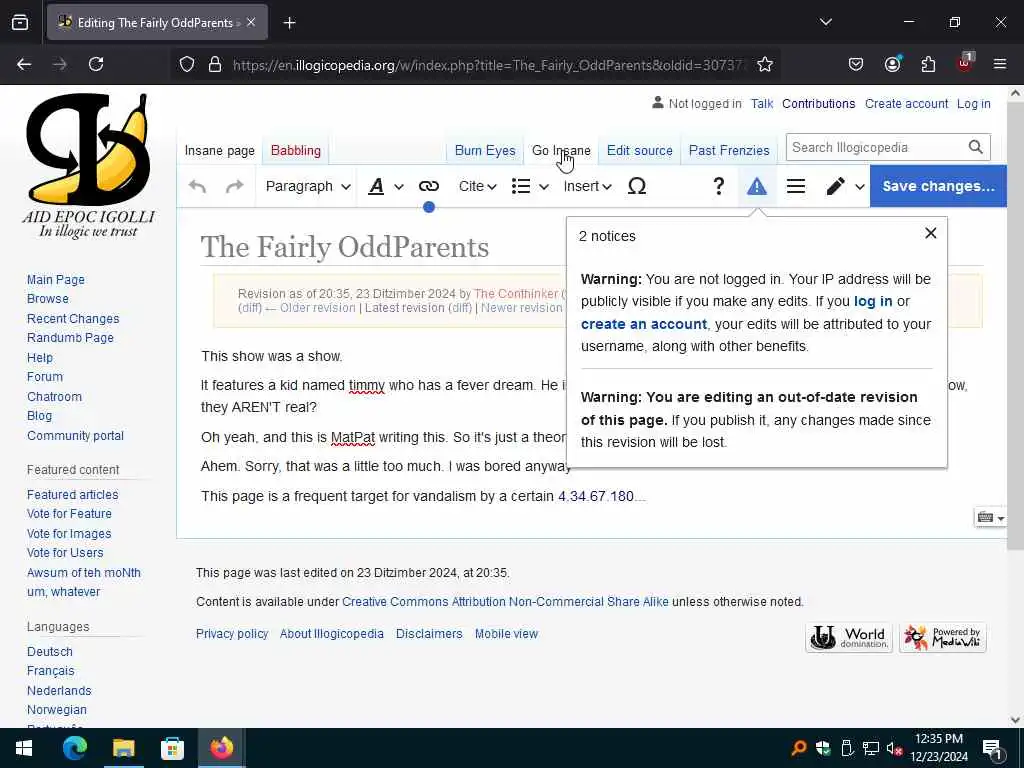Viewport: 1024px width, 768px height.
Task: Click the Powered by MediaWiki badge
Action: click(943, 637)
